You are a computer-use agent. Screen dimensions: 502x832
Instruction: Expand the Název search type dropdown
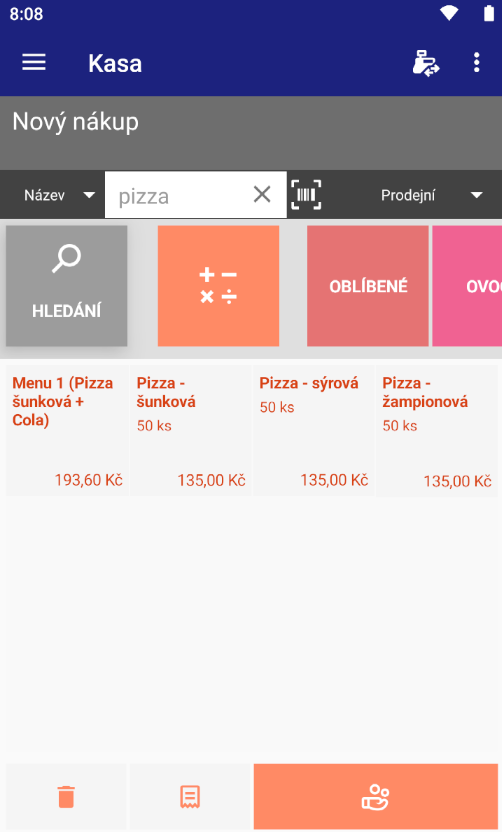(x=58, y=195)
